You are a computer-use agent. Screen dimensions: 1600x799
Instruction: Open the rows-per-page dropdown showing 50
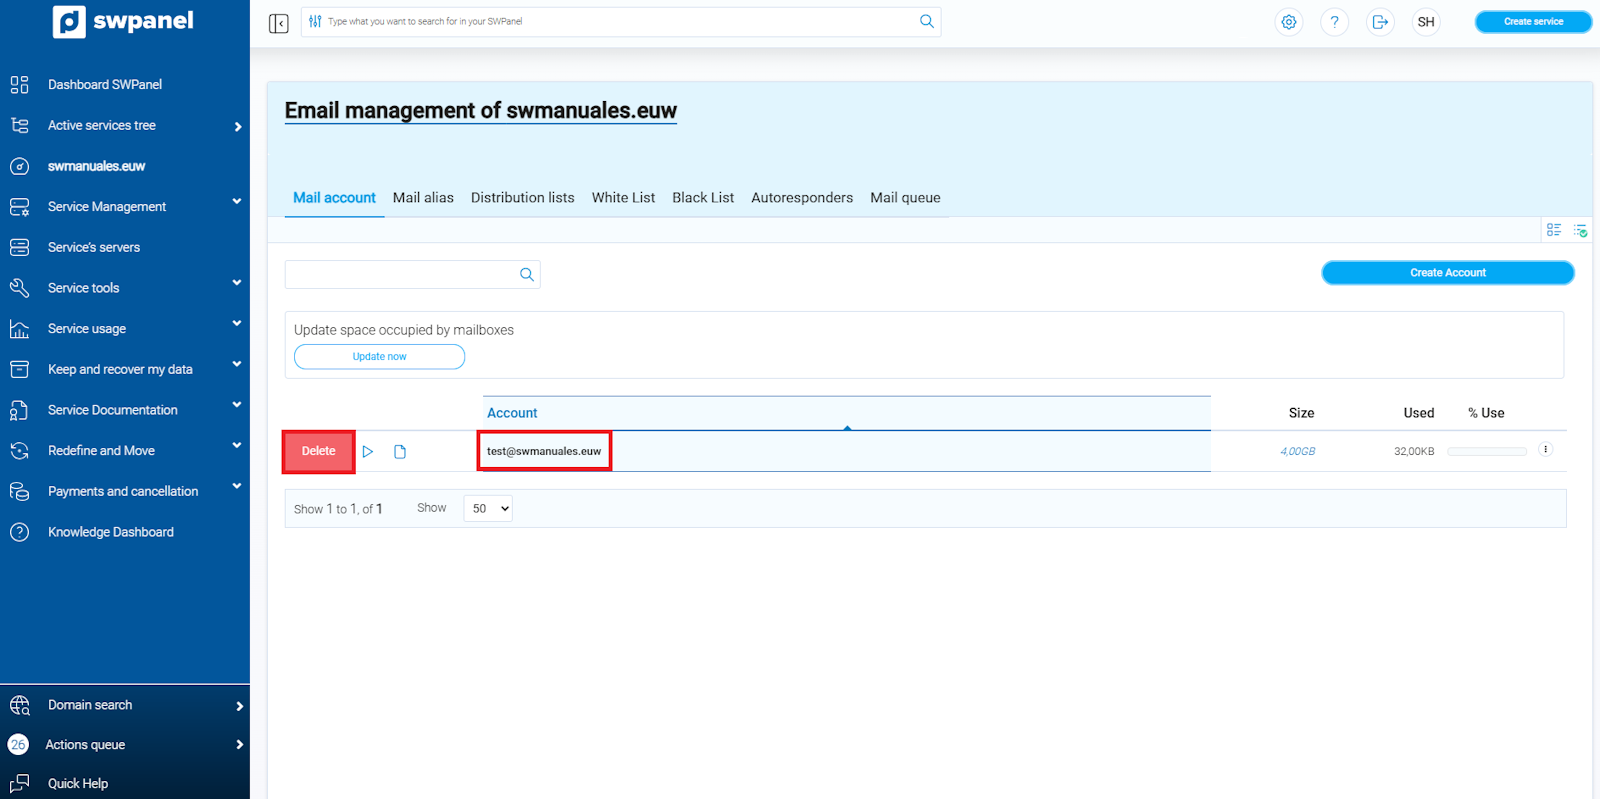[x=488, y=509]
